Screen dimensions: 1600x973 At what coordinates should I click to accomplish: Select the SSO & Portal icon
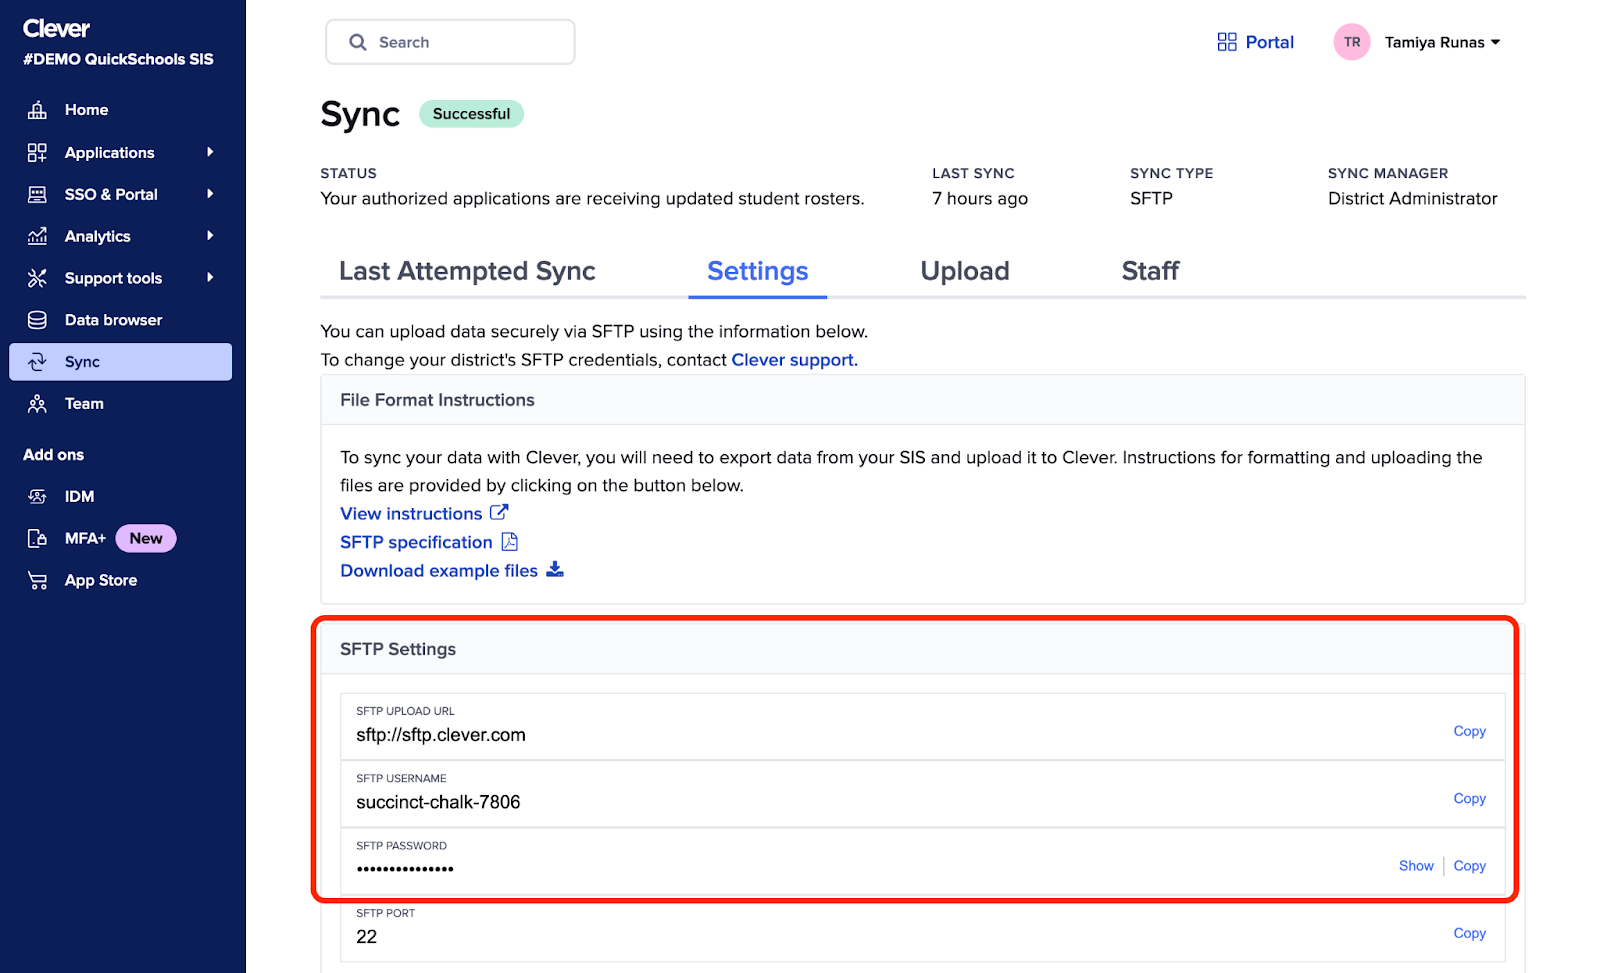click(37, 194)
